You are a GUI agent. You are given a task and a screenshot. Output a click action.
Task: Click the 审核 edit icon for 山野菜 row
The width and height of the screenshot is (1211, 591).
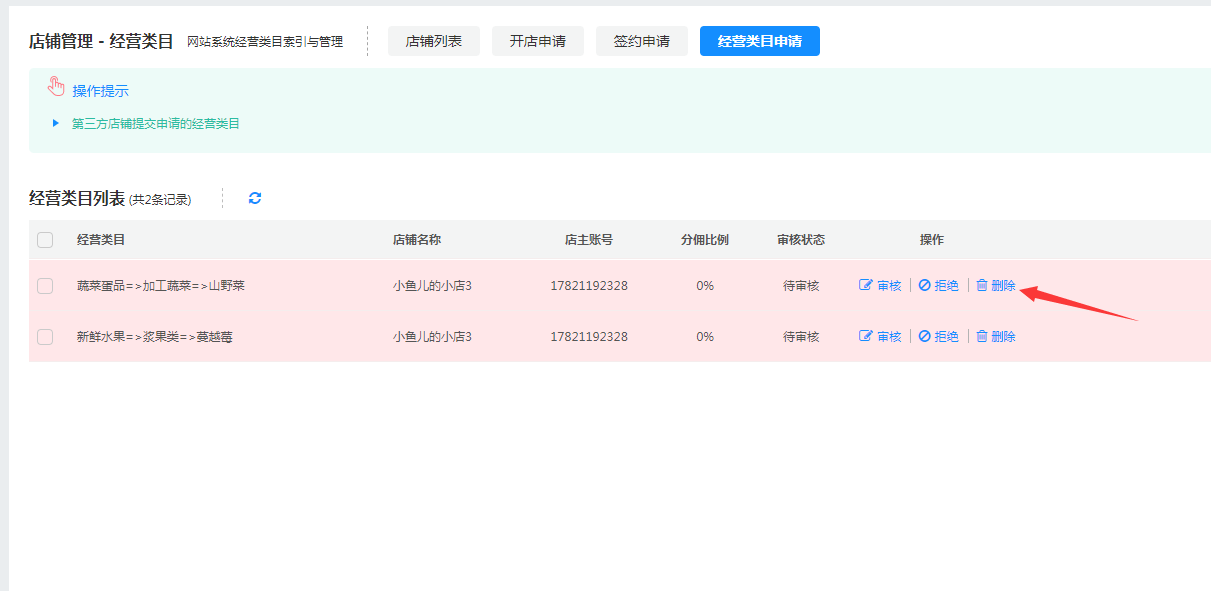coord(866,286)
